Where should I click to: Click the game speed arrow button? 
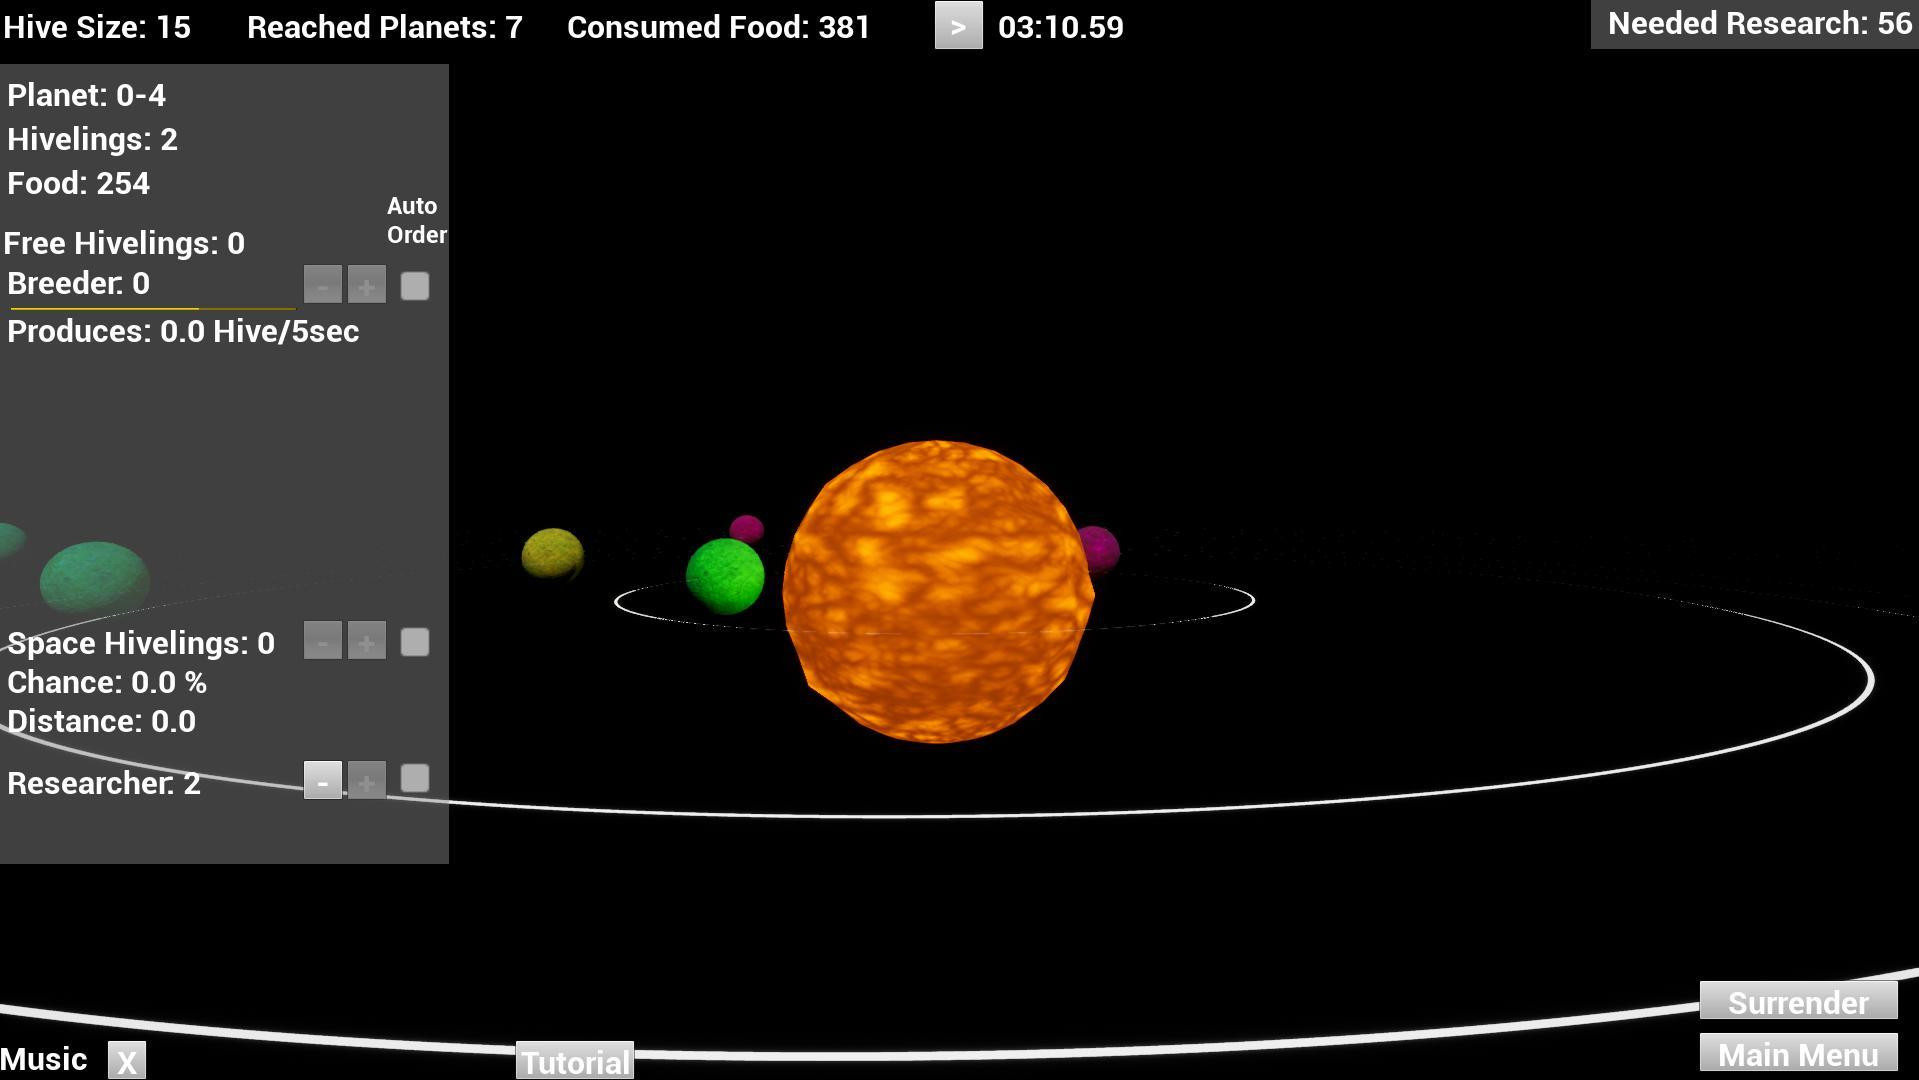pos(958,26)
